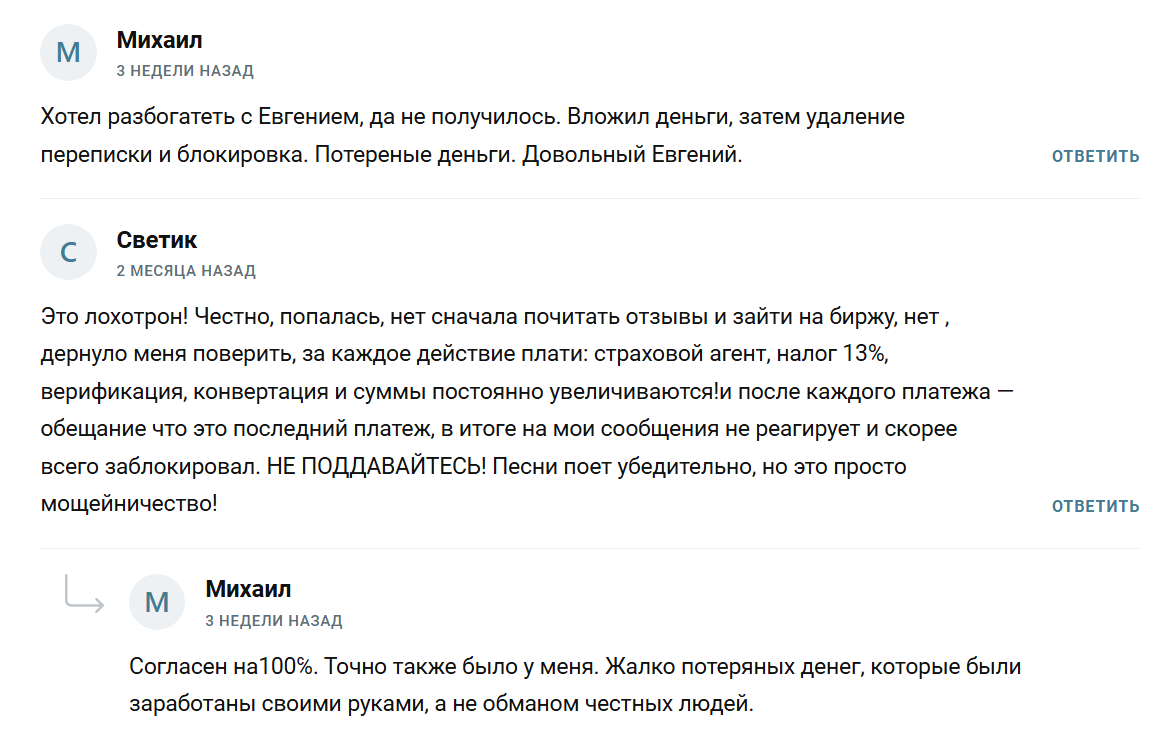Click the avatar on Михаил's nested reply

click(x=157, y=602)
